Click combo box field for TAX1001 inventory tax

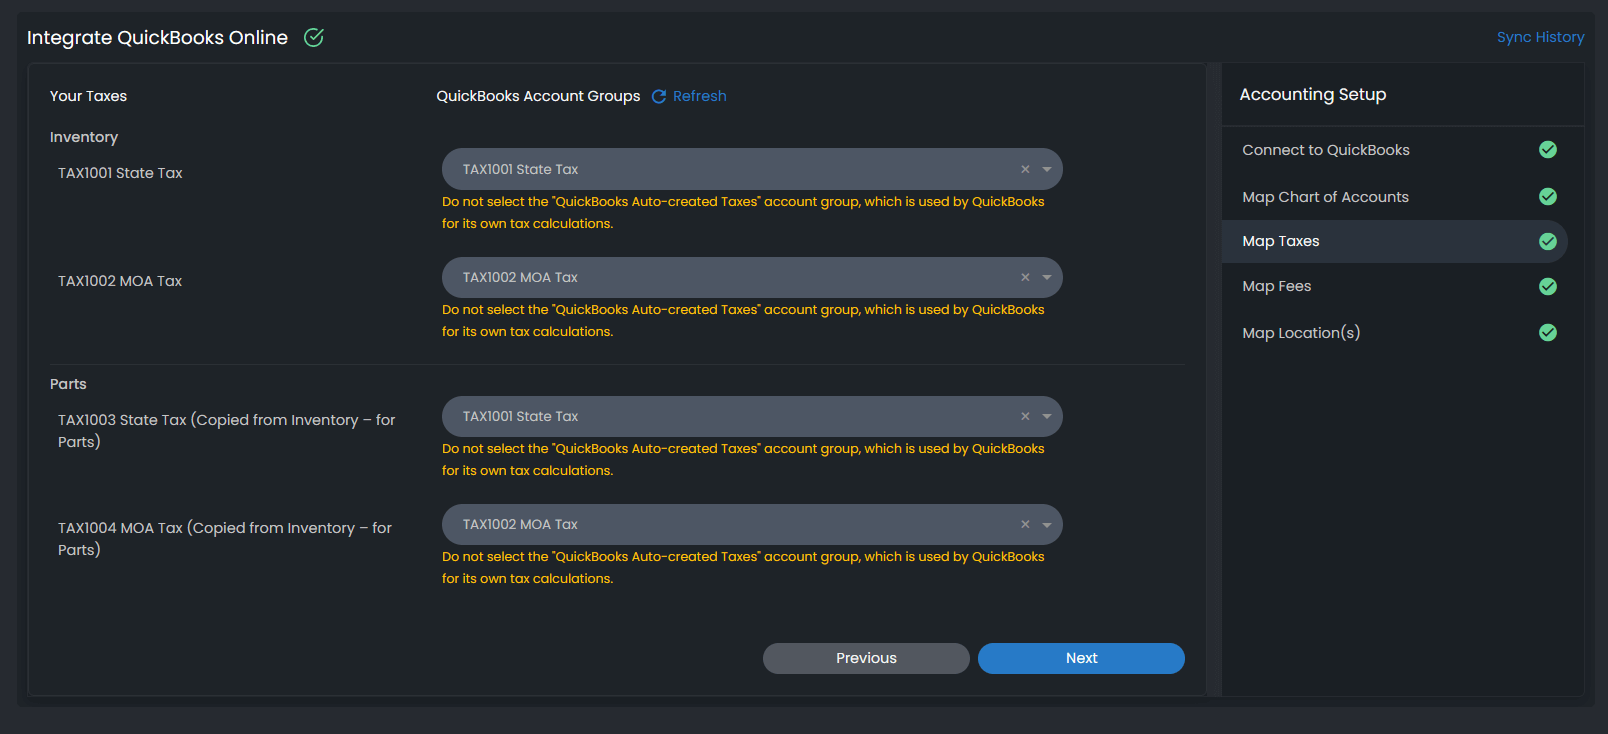(752, 169)
